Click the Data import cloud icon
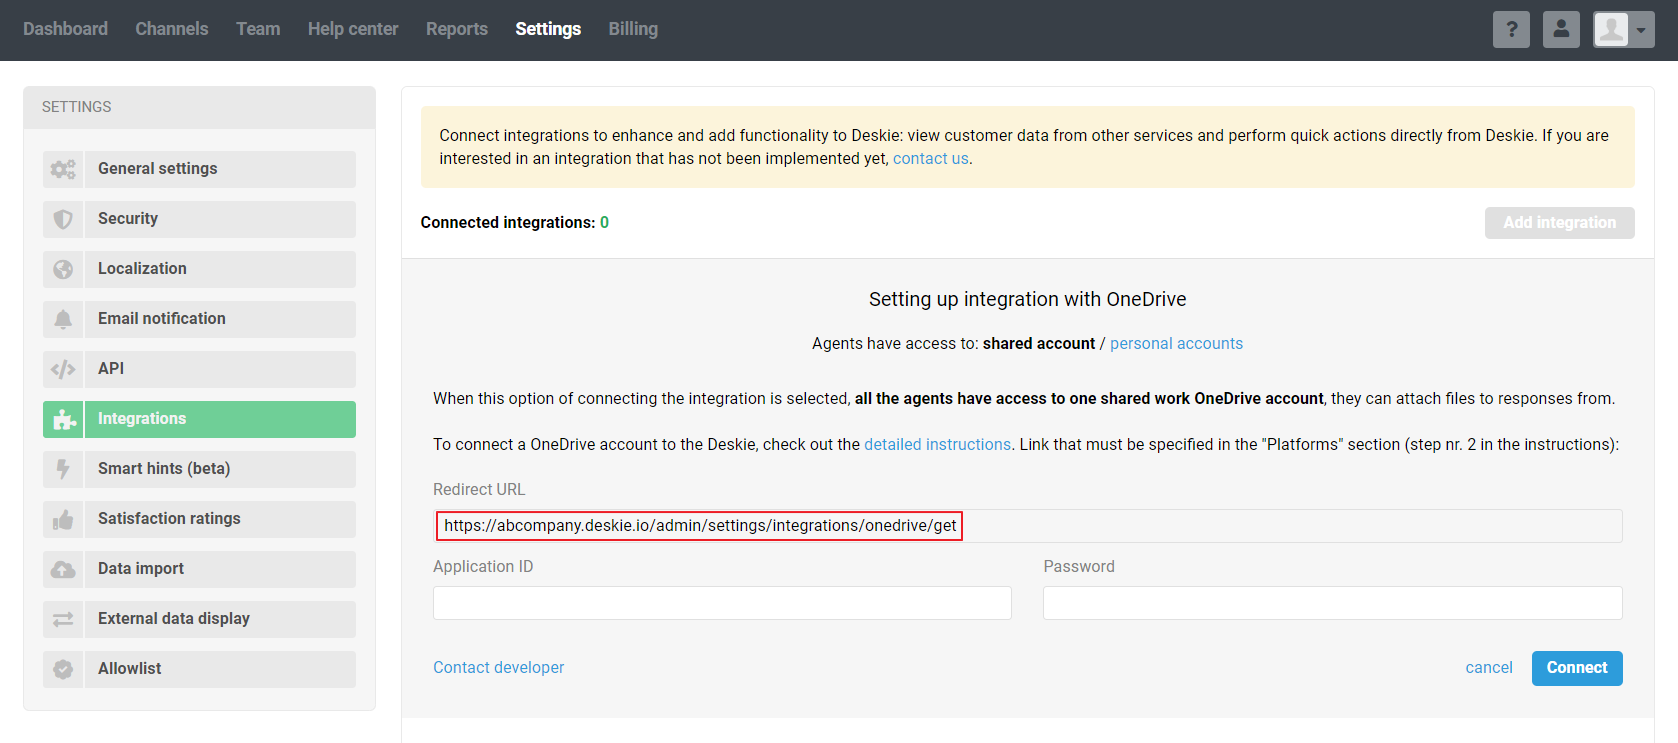This screenshot has height=743, width=1678. click(63, 569)
